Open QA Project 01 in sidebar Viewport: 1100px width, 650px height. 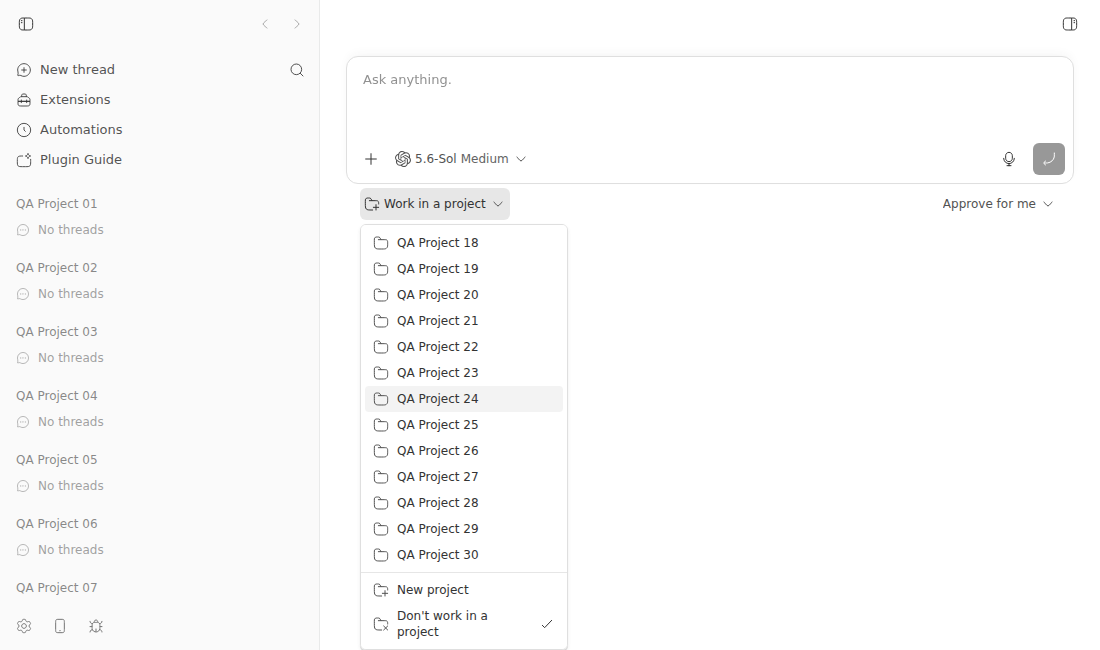[57, 204]
